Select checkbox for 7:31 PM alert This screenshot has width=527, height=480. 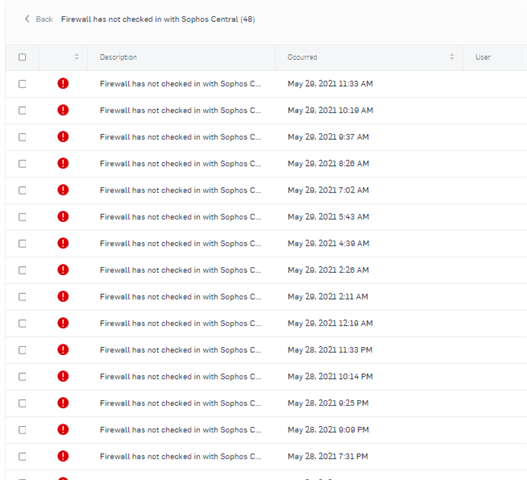[x=22, y=456]
